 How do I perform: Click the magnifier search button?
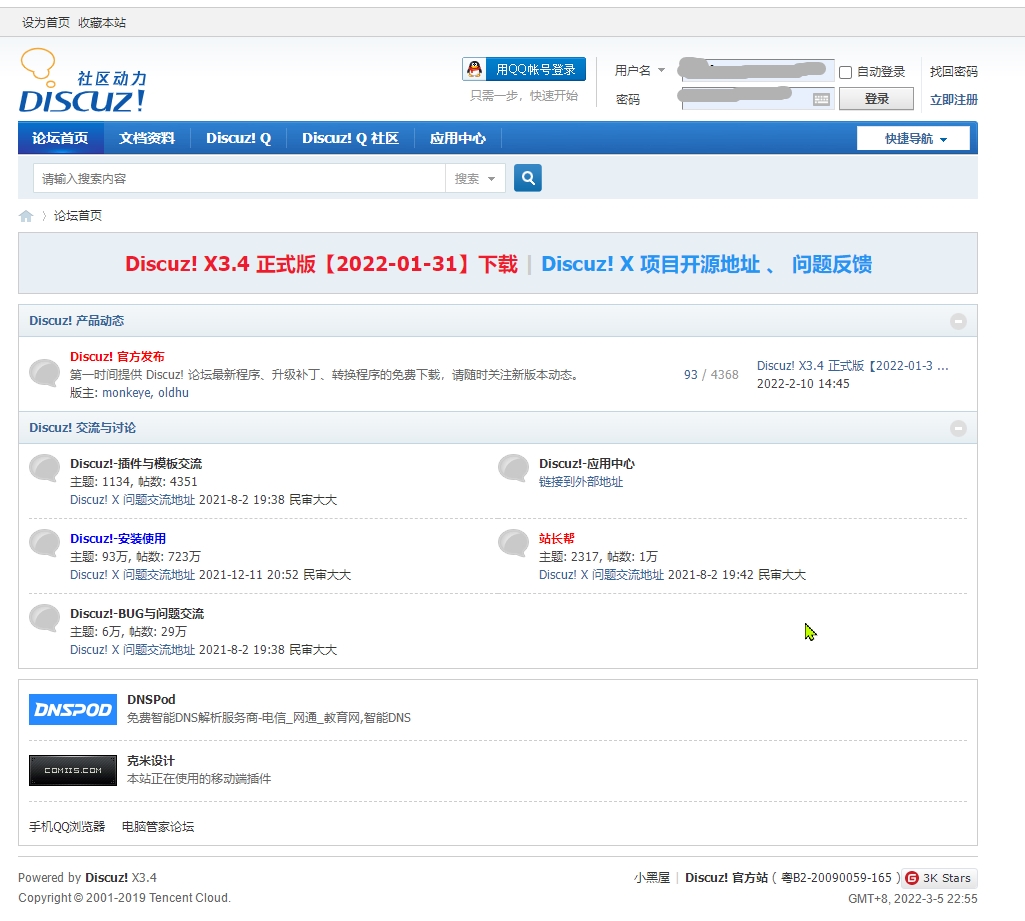(x=528, y=178)
